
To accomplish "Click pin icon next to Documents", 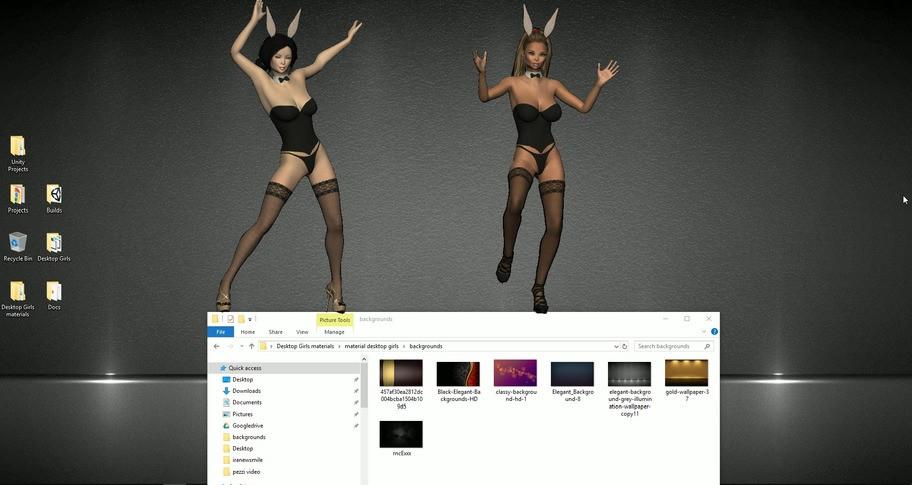I will coord(356,402).
